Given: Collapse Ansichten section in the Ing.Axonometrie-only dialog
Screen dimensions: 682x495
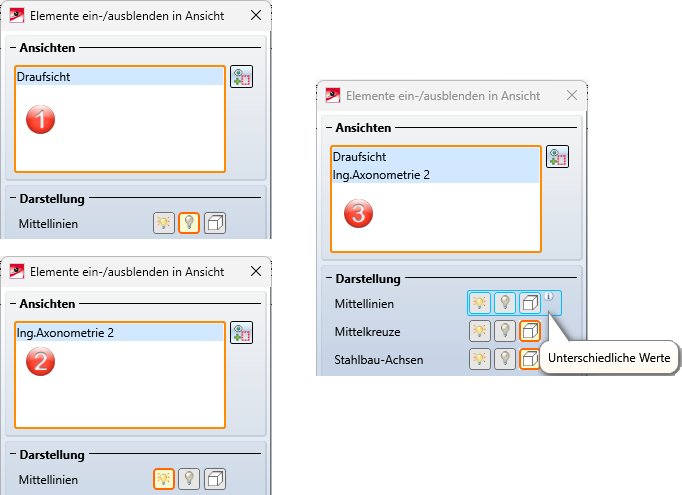Looking at the screenshot, I should pyautogui.click(x=13, y=303).
